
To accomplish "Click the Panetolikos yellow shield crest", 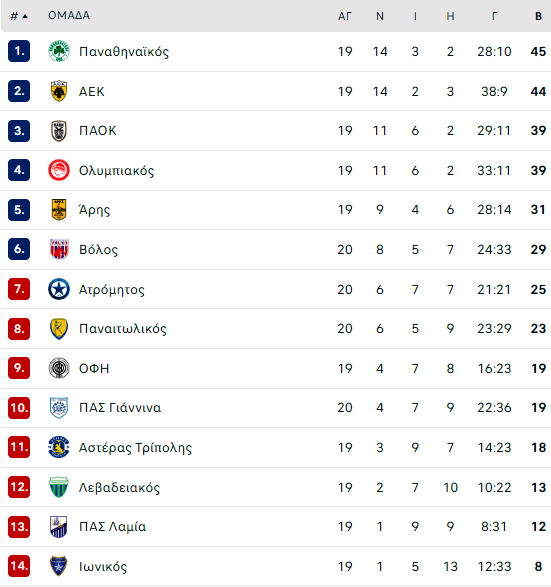I will 59,329.
